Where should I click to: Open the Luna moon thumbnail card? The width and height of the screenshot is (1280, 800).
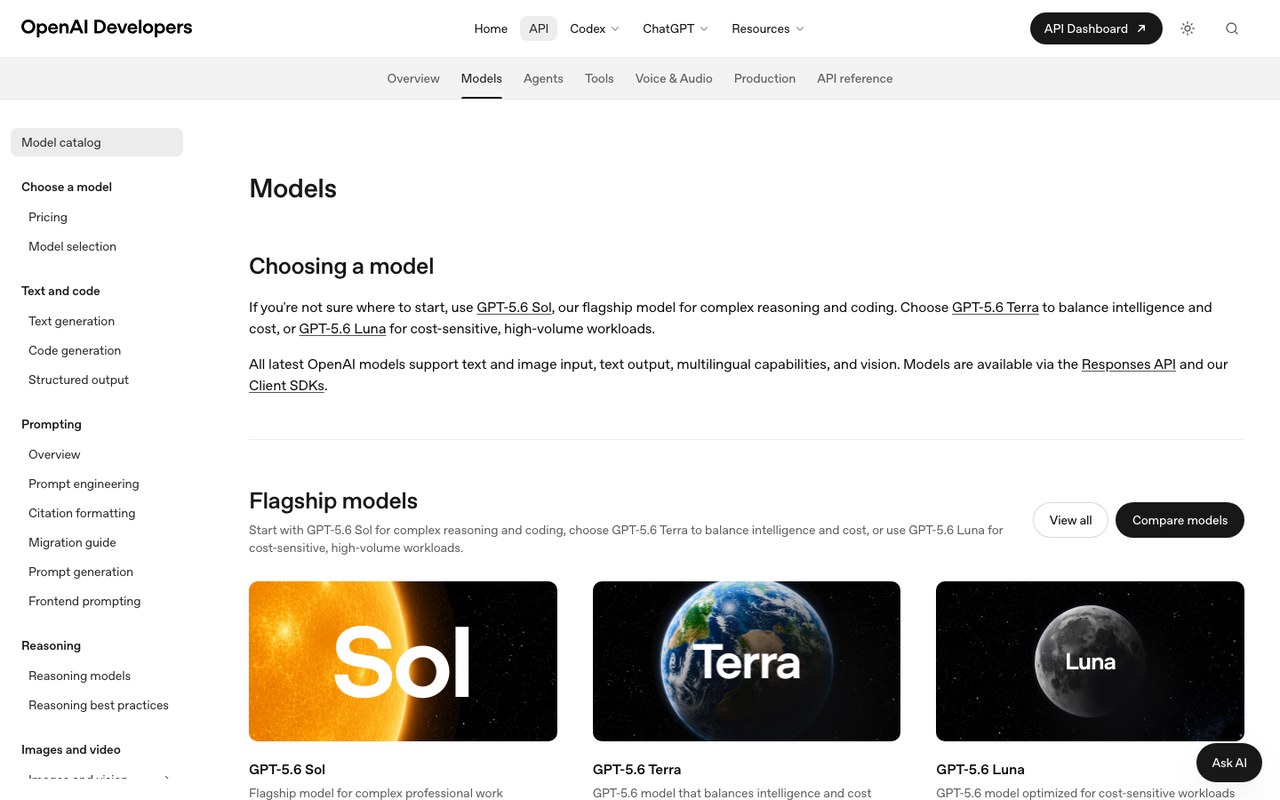1090,661
